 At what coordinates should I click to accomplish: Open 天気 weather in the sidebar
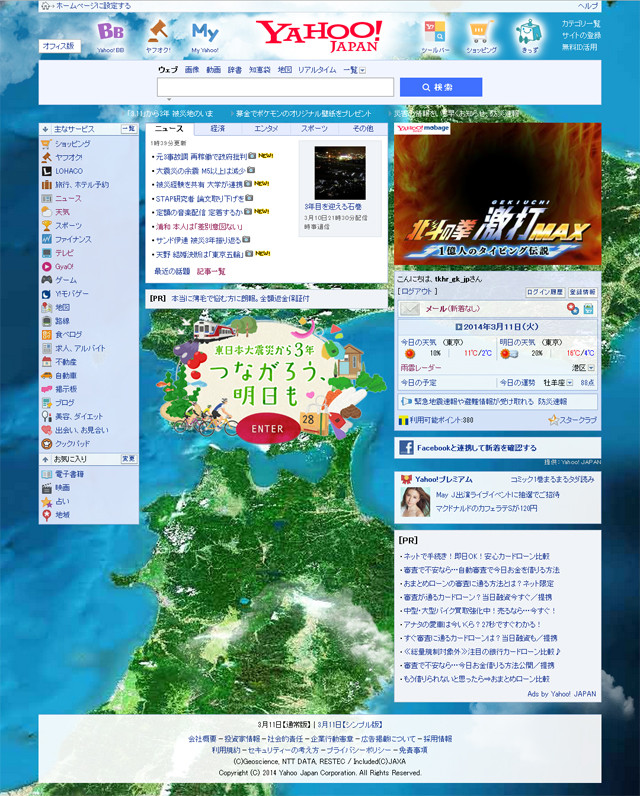62,212
